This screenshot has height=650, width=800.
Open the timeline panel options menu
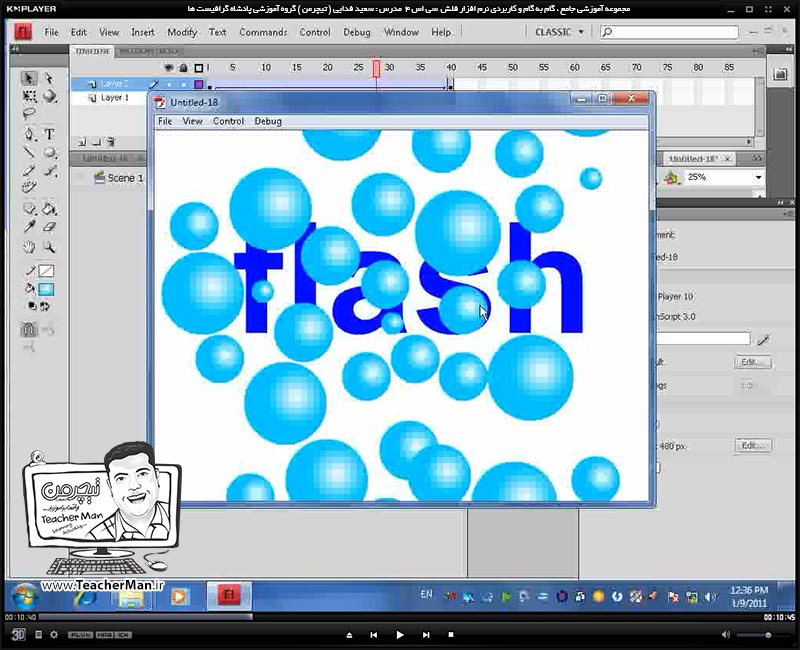(759, 51)
